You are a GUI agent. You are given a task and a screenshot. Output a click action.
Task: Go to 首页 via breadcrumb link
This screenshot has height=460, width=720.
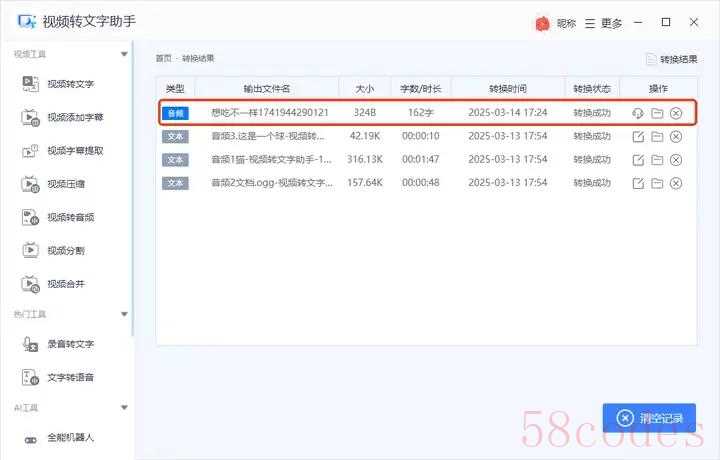coord(163,59)
